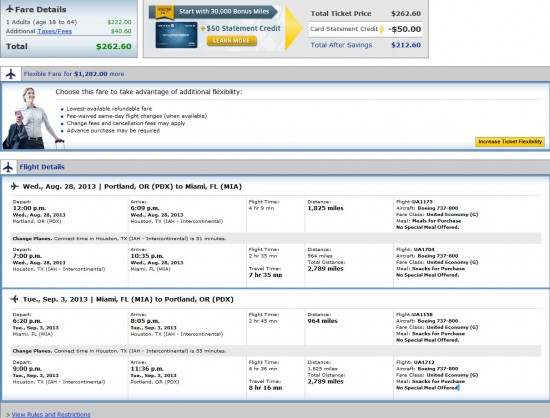Click the Total After Savings label

point(341,45)
